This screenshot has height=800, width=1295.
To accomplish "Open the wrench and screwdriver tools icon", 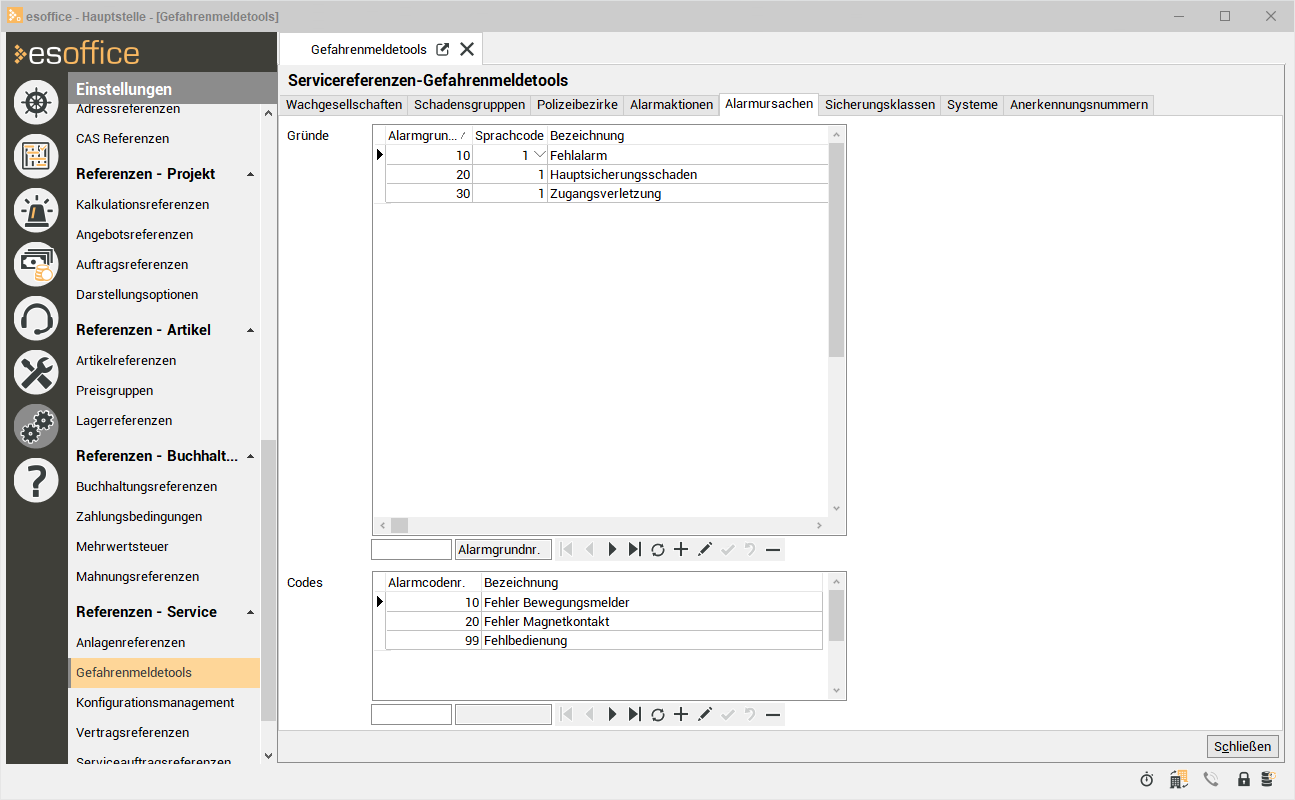I will point(36,373).
